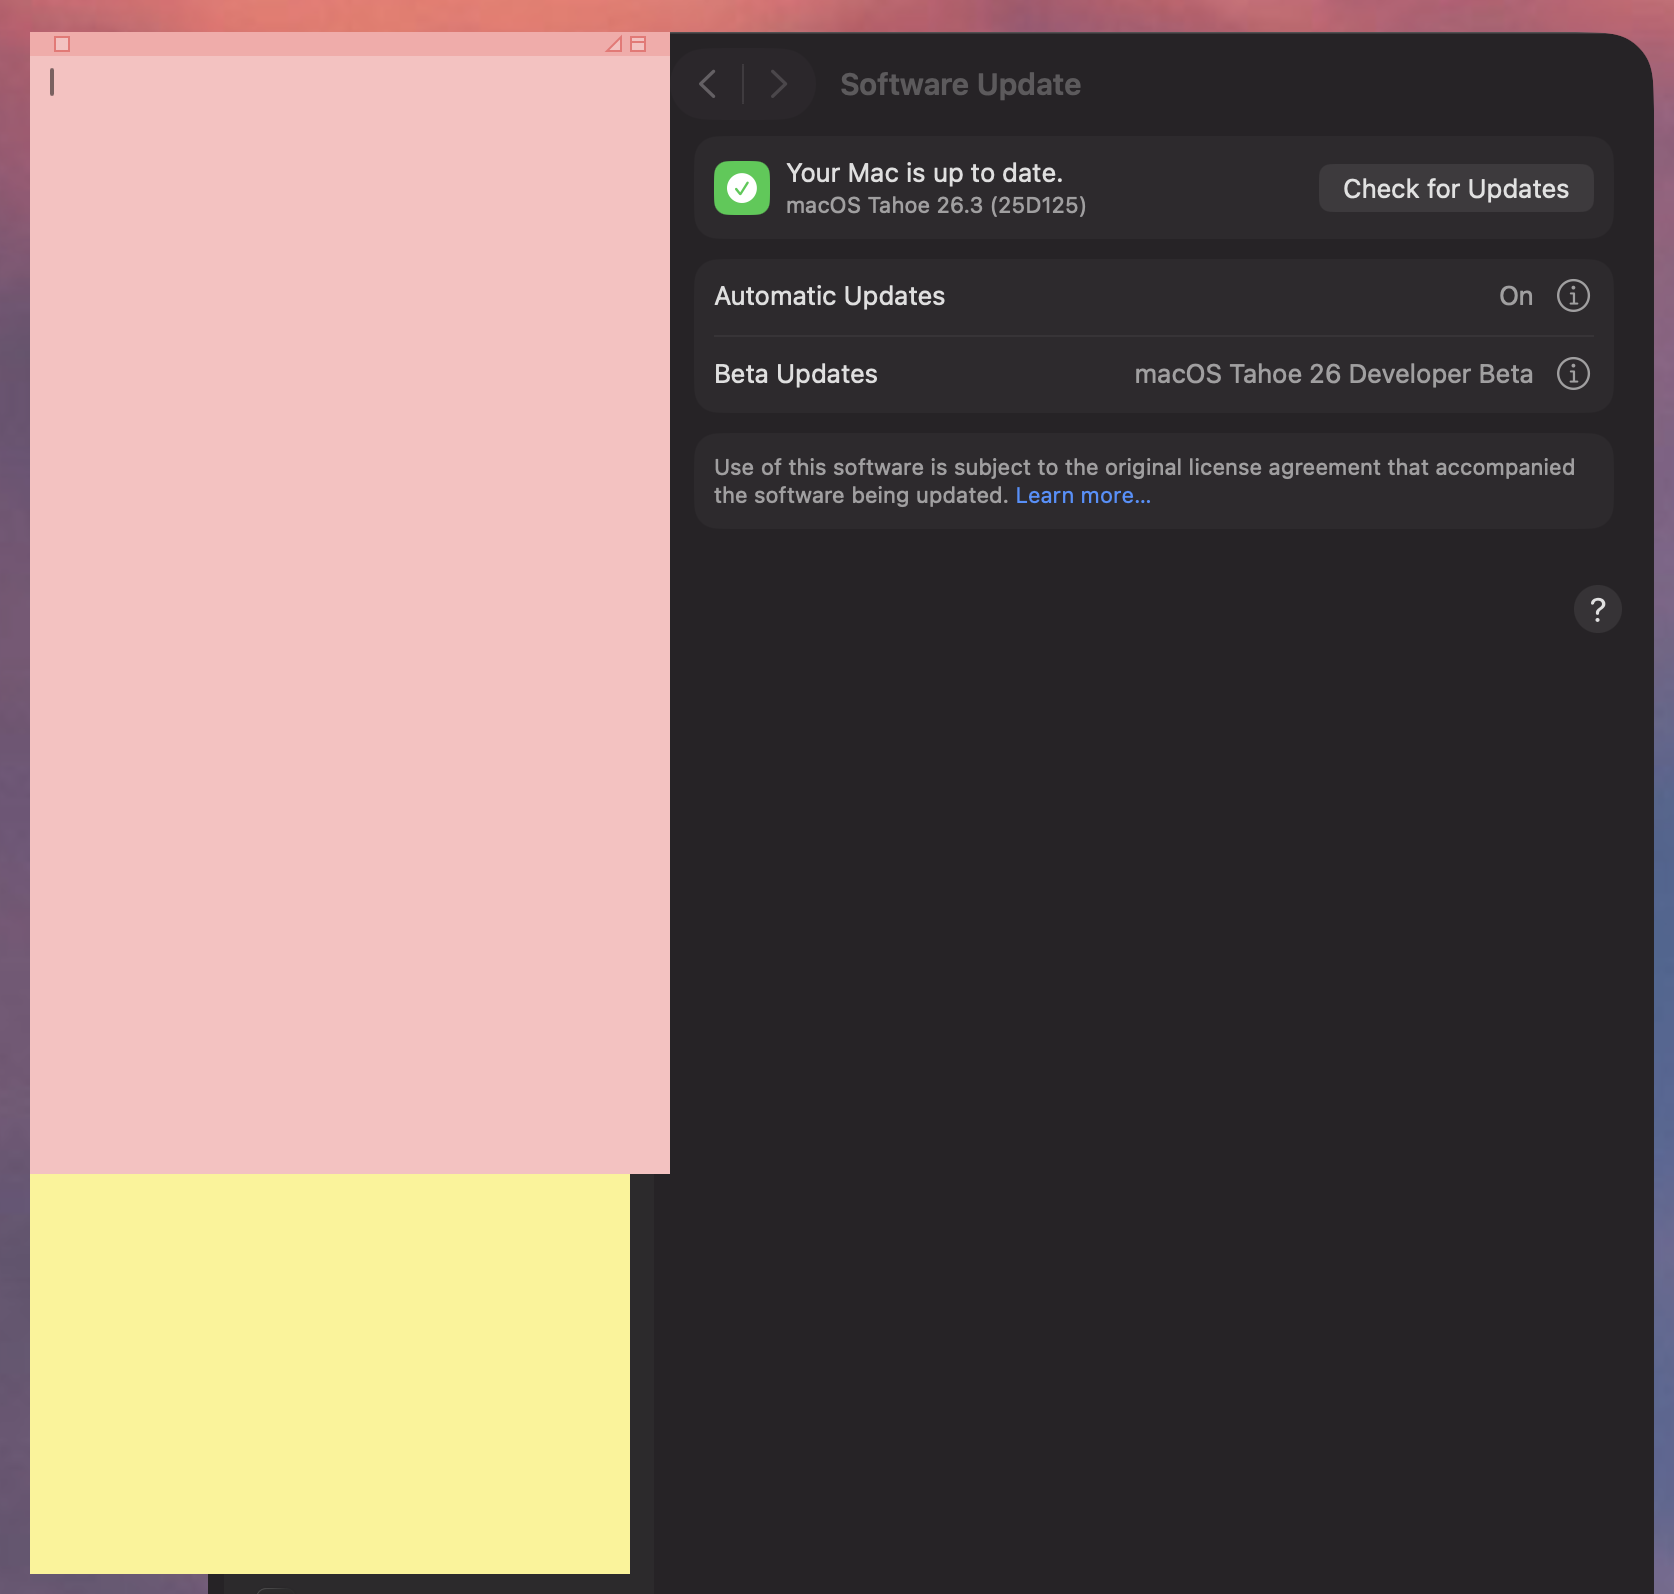Open the help question mark button
This screenshot has width=1674, height=1594.
point(1598,609)
